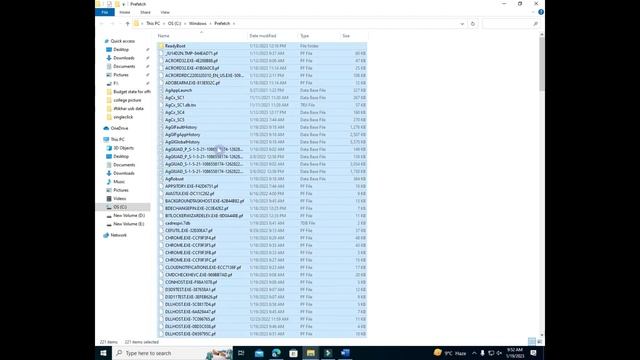The height and width of the screenshot is (360, 640).
Task: Open Explorer help question mark icon
Action: coord(541,12)
